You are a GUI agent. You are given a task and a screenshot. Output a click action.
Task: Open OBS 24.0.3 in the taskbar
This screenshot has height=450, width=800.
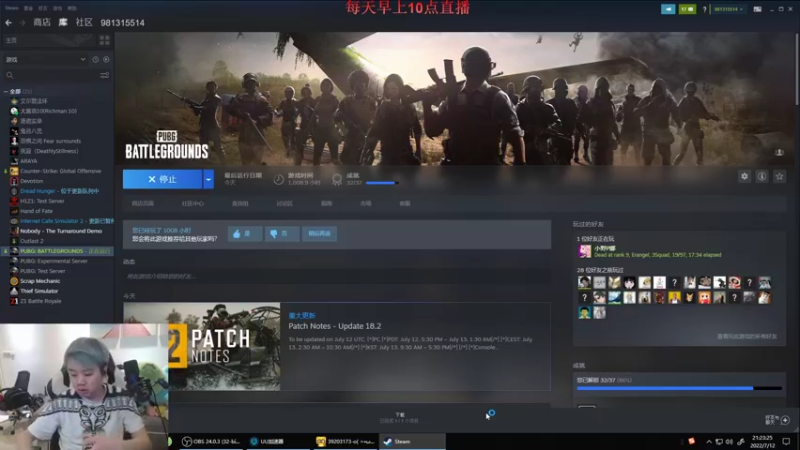point(211,441)
